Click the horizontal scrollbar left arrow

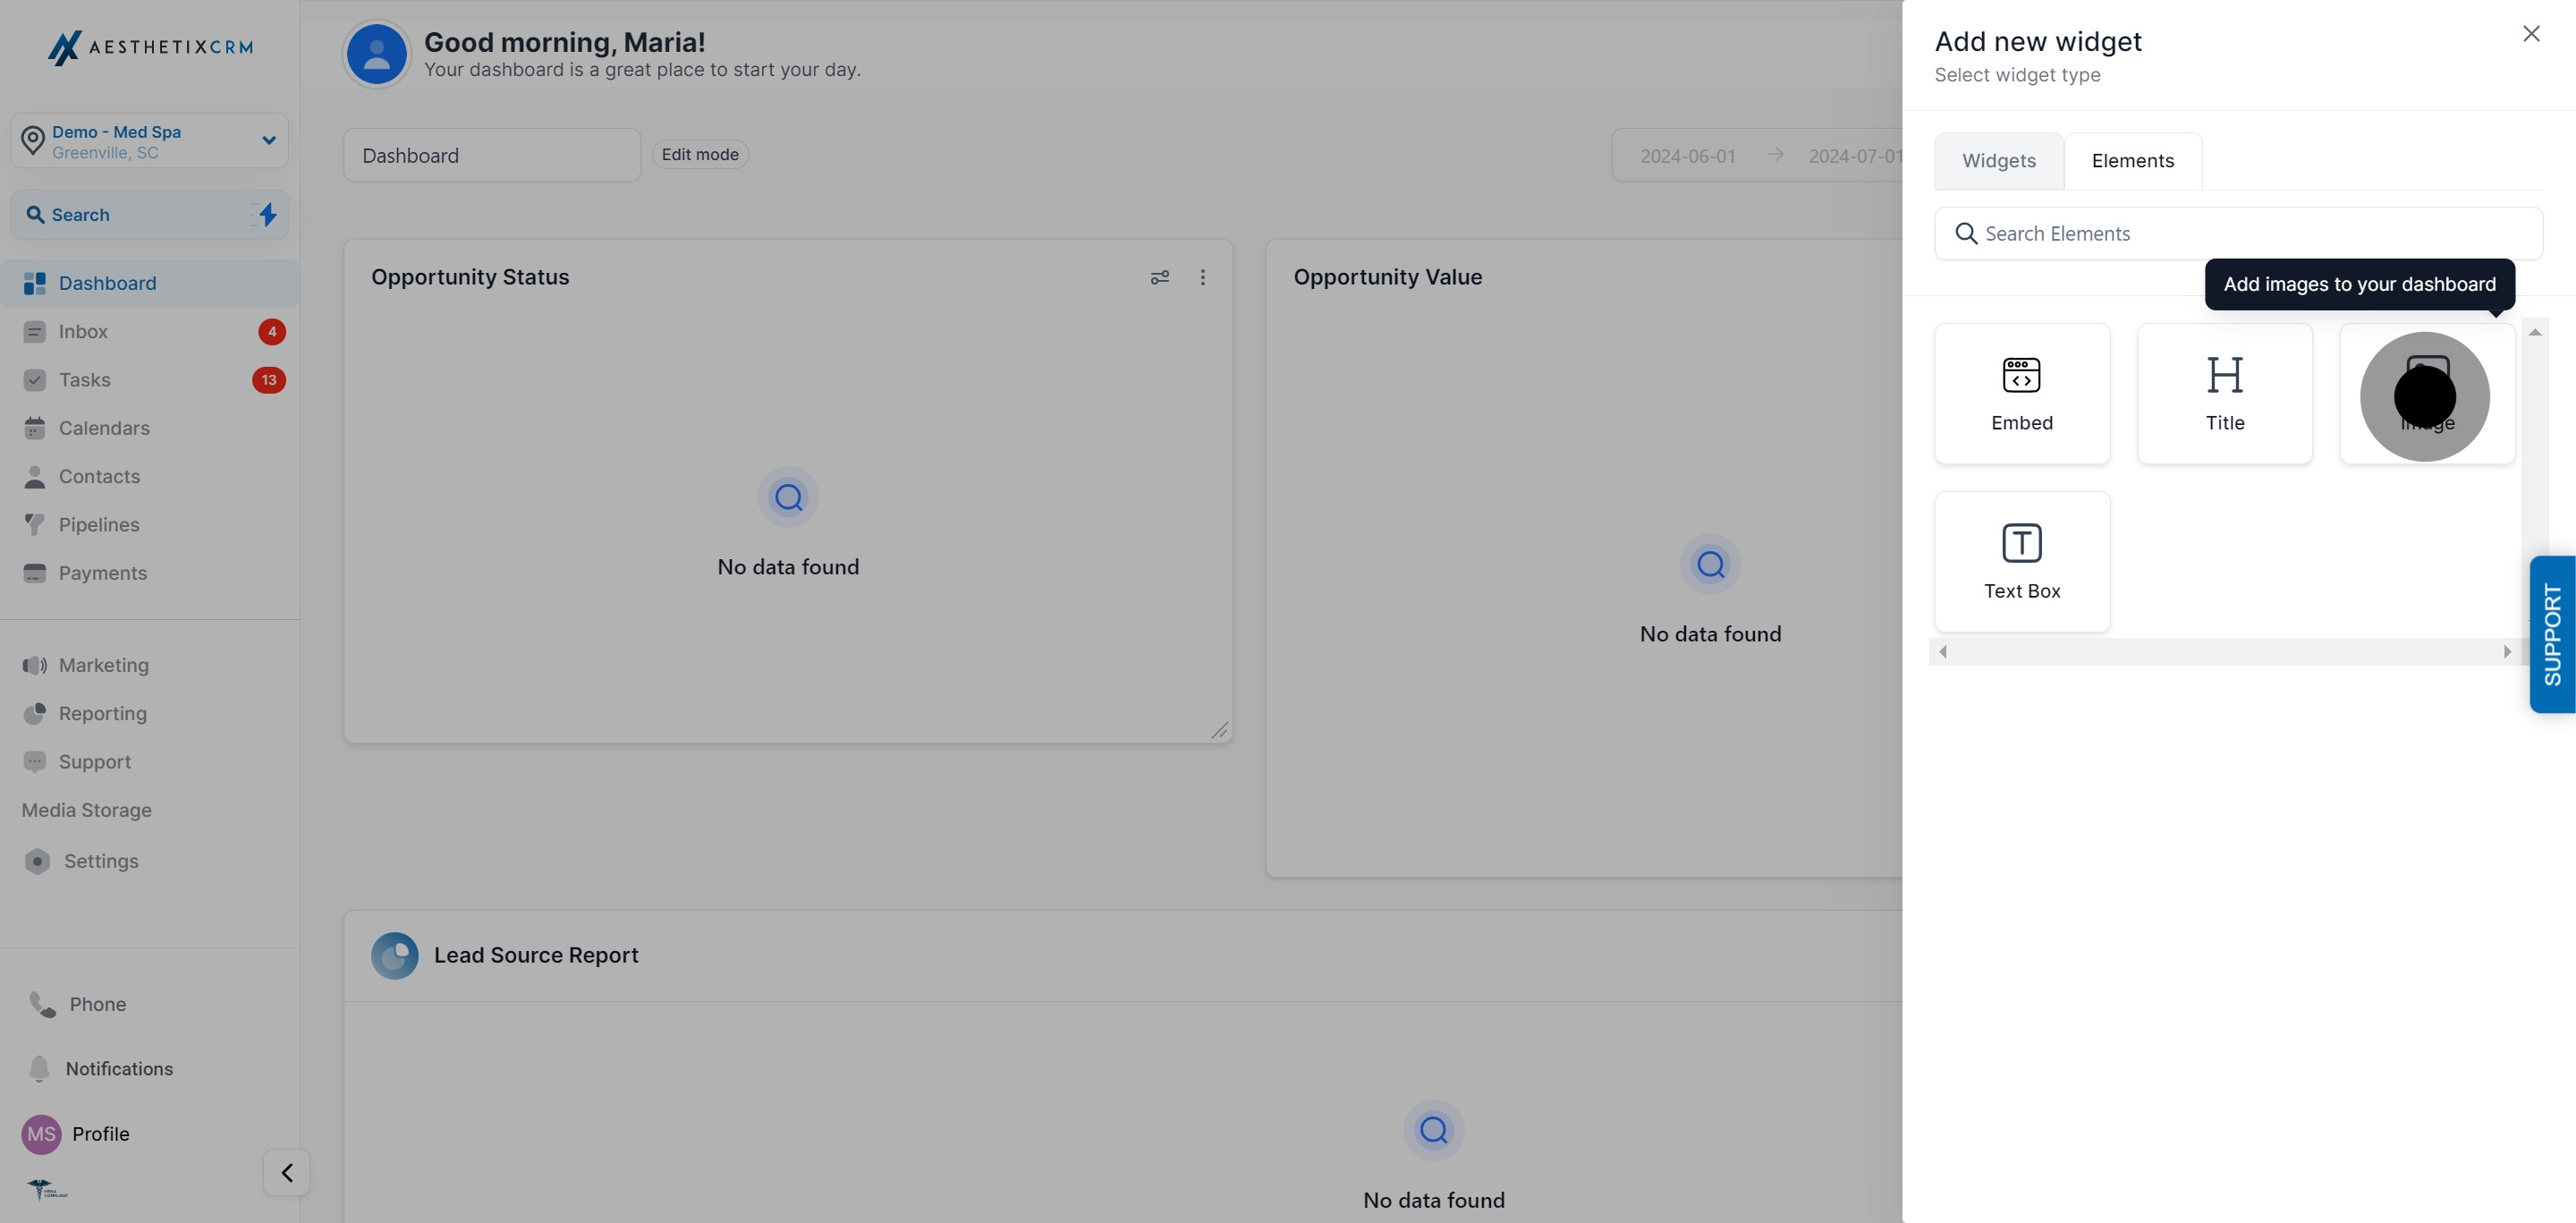click(x=1943, y=652)
